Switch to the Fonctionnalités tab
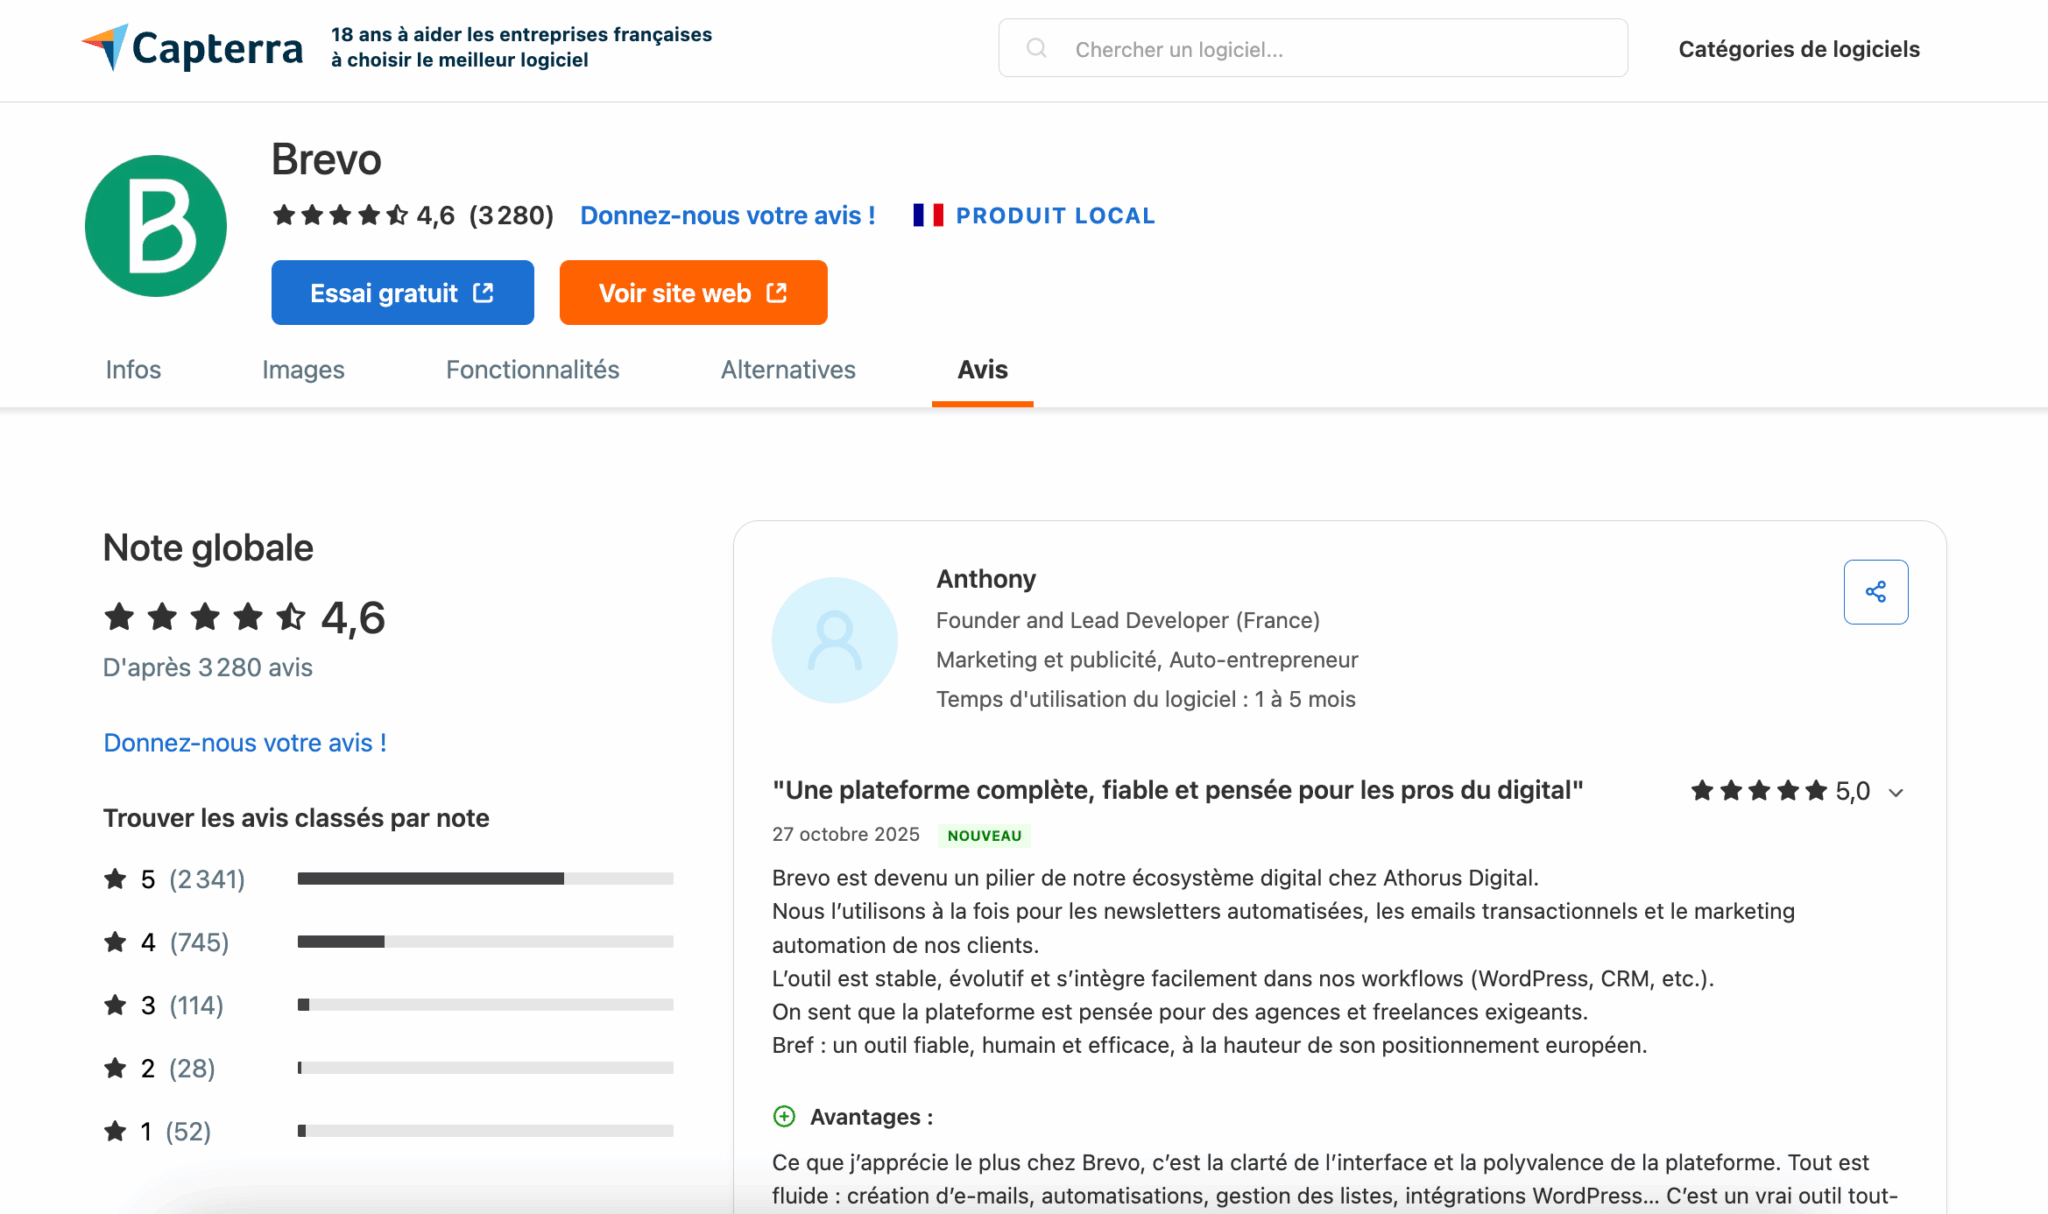Image resolution: width=2048 pixels, height=1214 pixels. click(x=532, y=369)
